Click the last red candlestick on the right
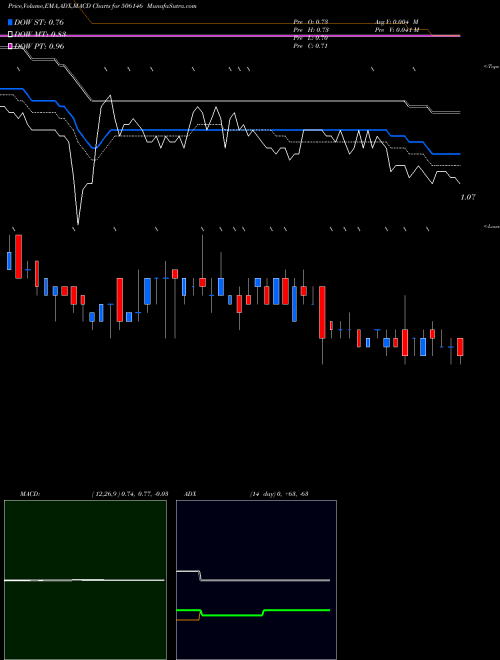This screenshot has height=660, width=500. click(460, 347)
